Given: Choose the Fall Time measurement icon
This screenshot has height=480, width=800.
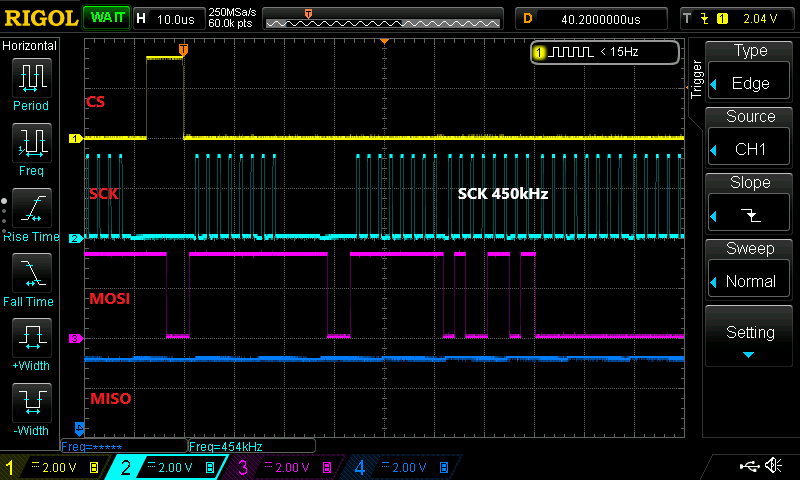Looking at the screenshot, I should [31, 273].
